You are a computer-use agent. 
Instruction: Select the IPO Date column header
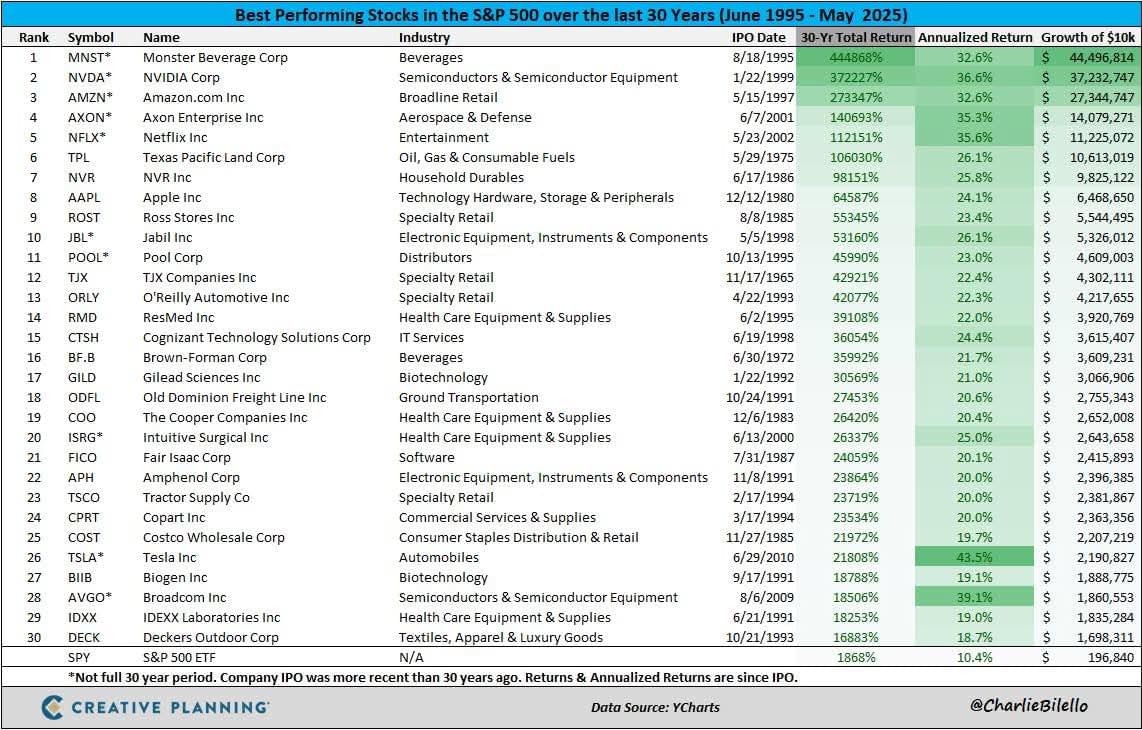[x=759, y=37]
